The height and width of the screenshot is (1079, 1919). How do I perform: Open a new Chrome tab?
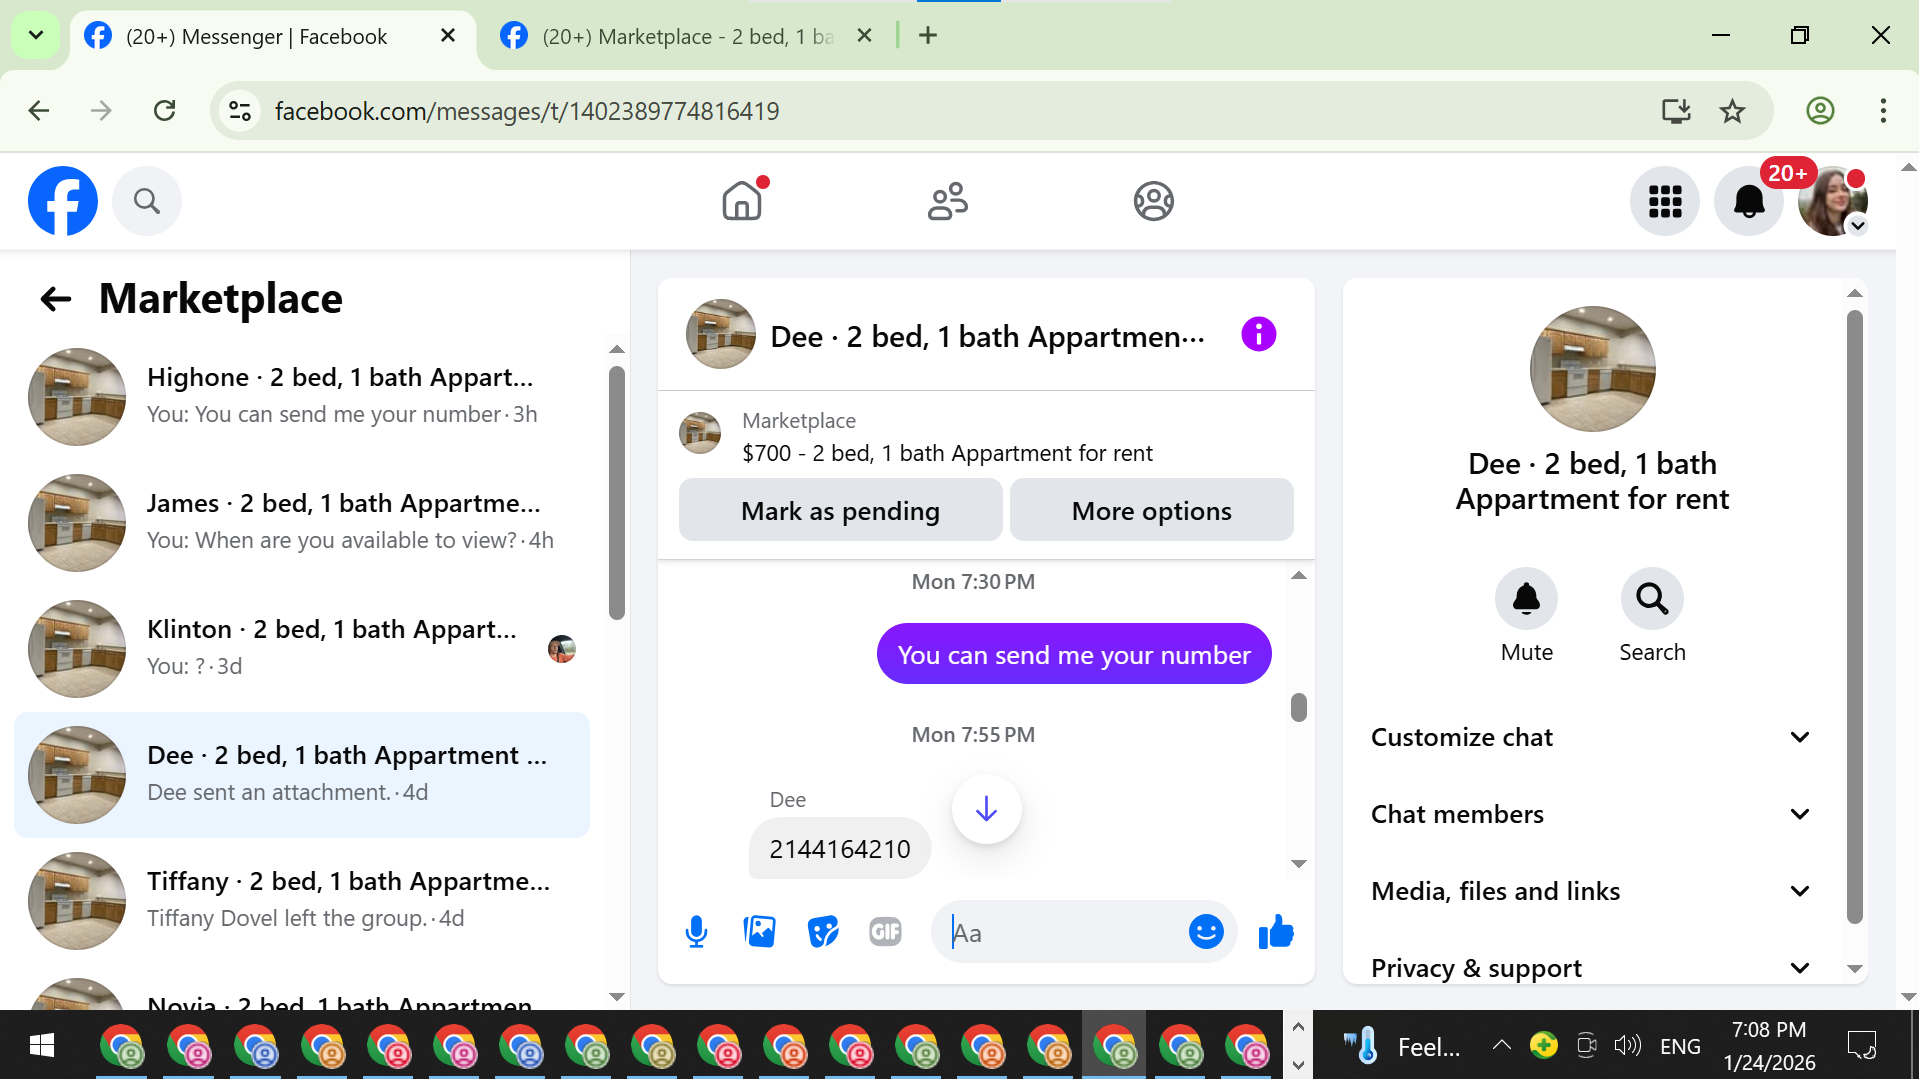pos(928,36)
